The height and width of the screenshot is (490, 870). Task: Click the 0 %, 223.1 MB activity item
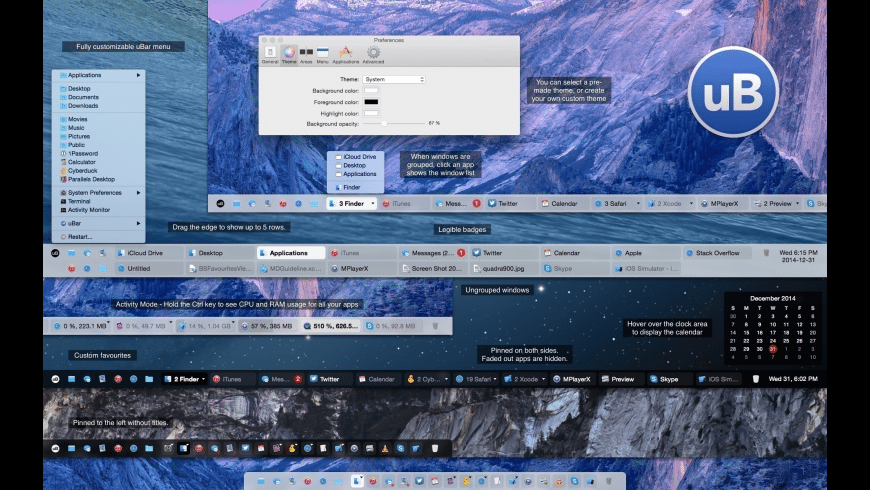(x=81, y=326)
